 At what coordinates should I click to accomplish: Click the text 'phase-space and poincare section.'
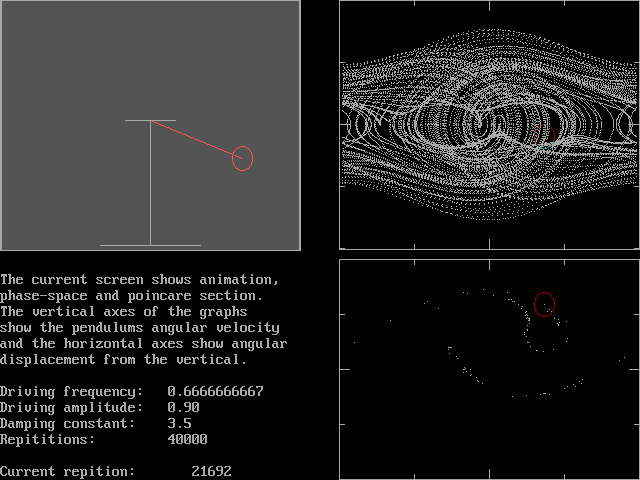tap(132, 296)
